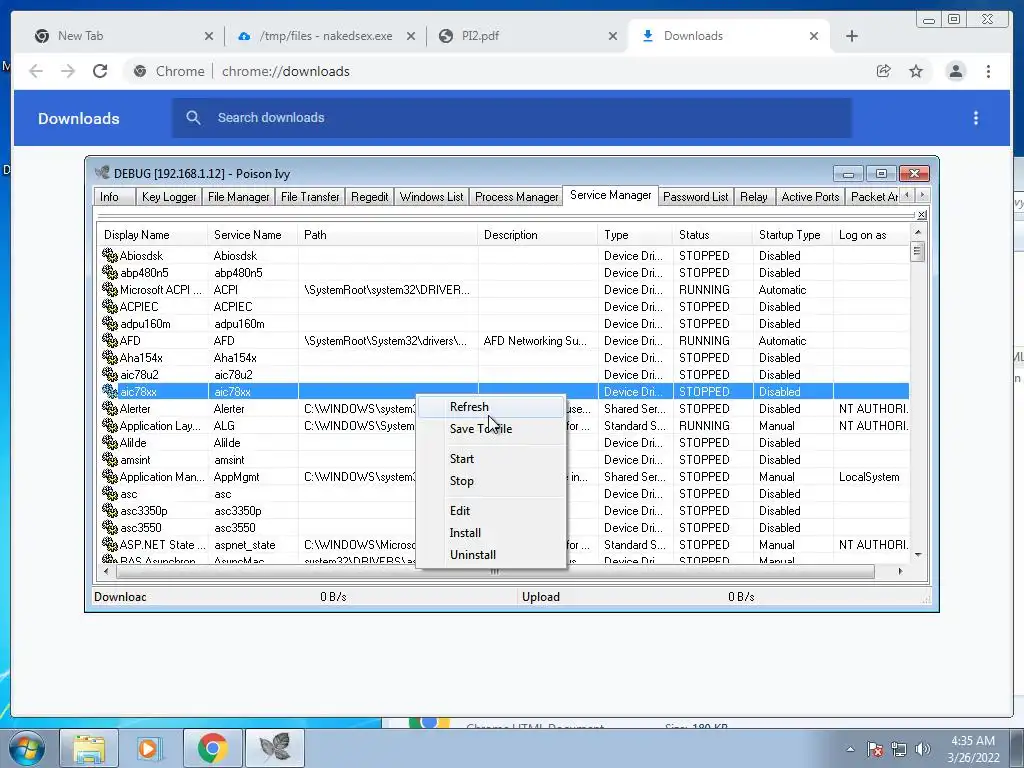Open the Chrome profile avatar
The image size is (1024, 768).
955,71
